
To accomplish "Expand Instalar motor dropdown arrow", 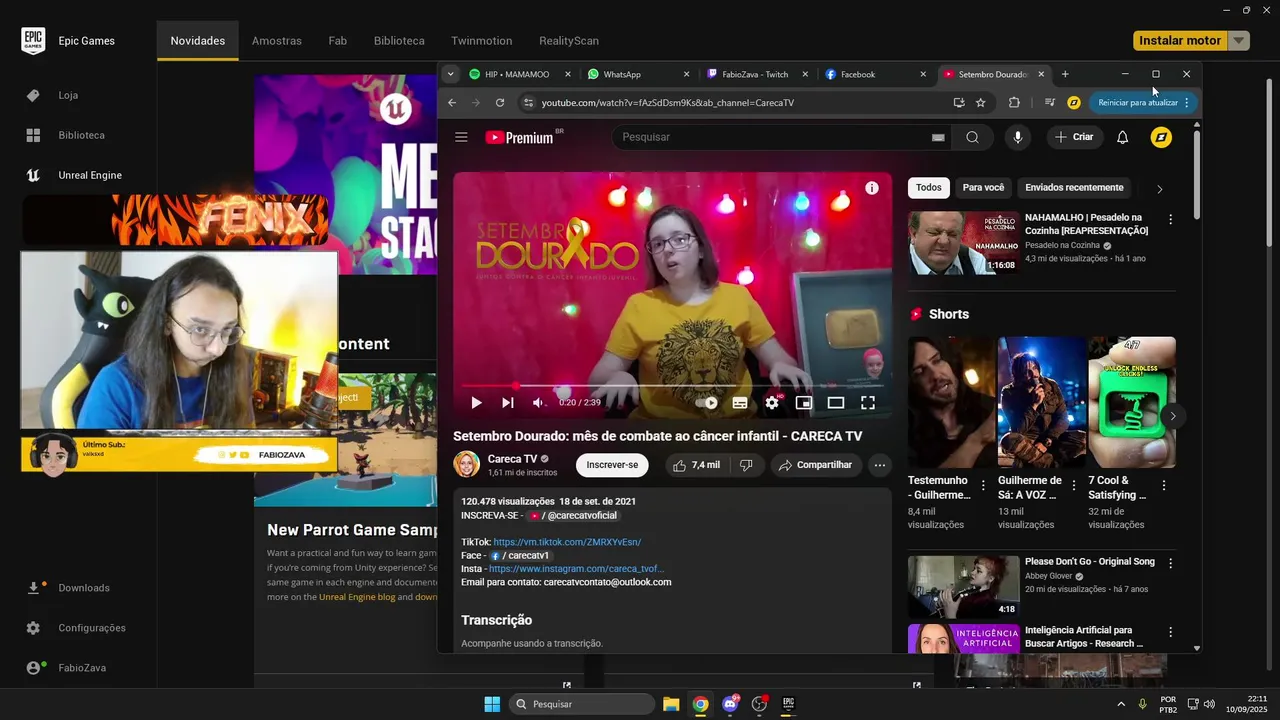I will click(1239, 41).
